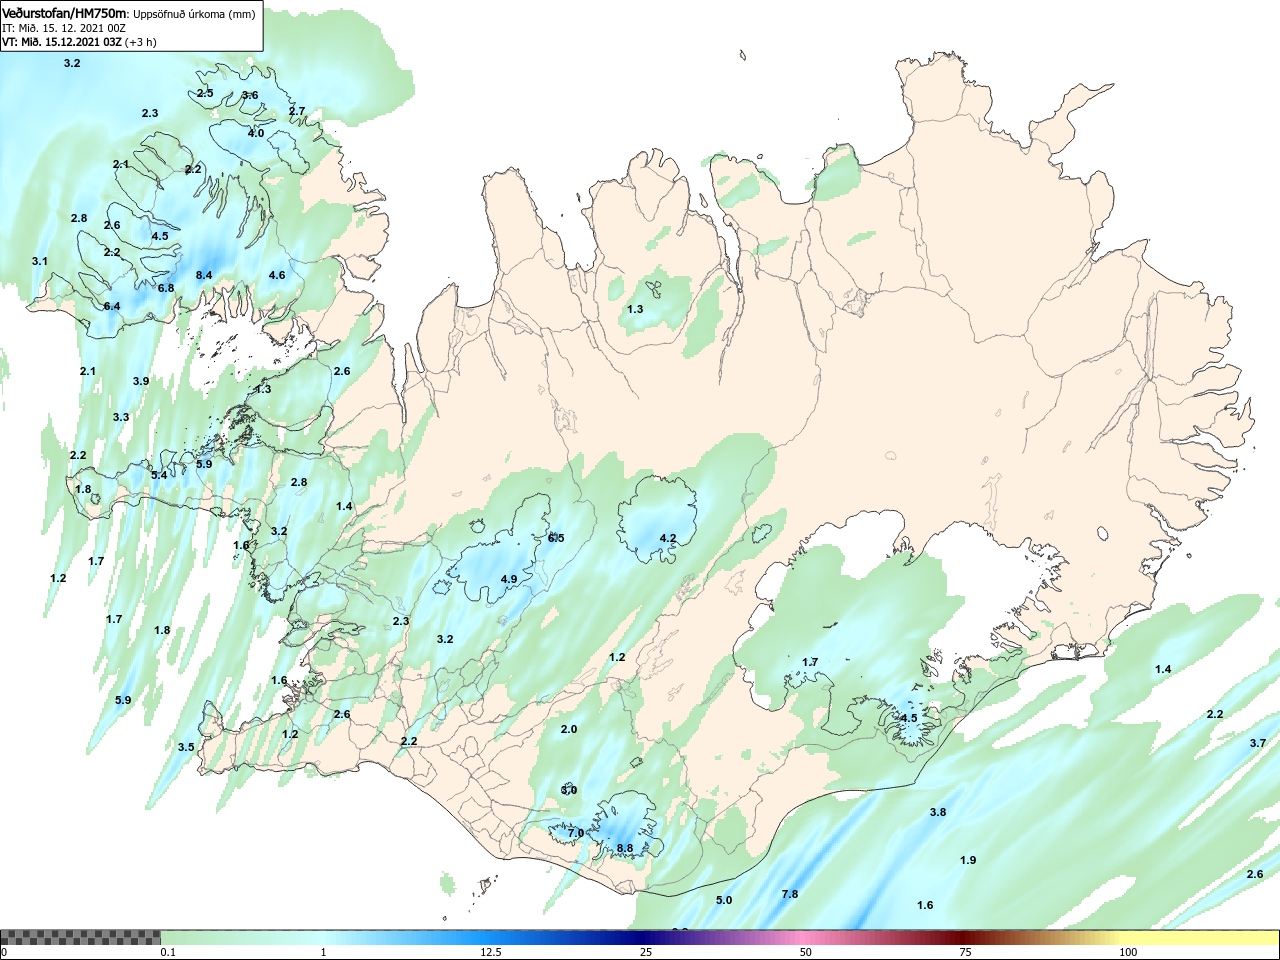Click the 6.4 precipitation value

point(112,306)
